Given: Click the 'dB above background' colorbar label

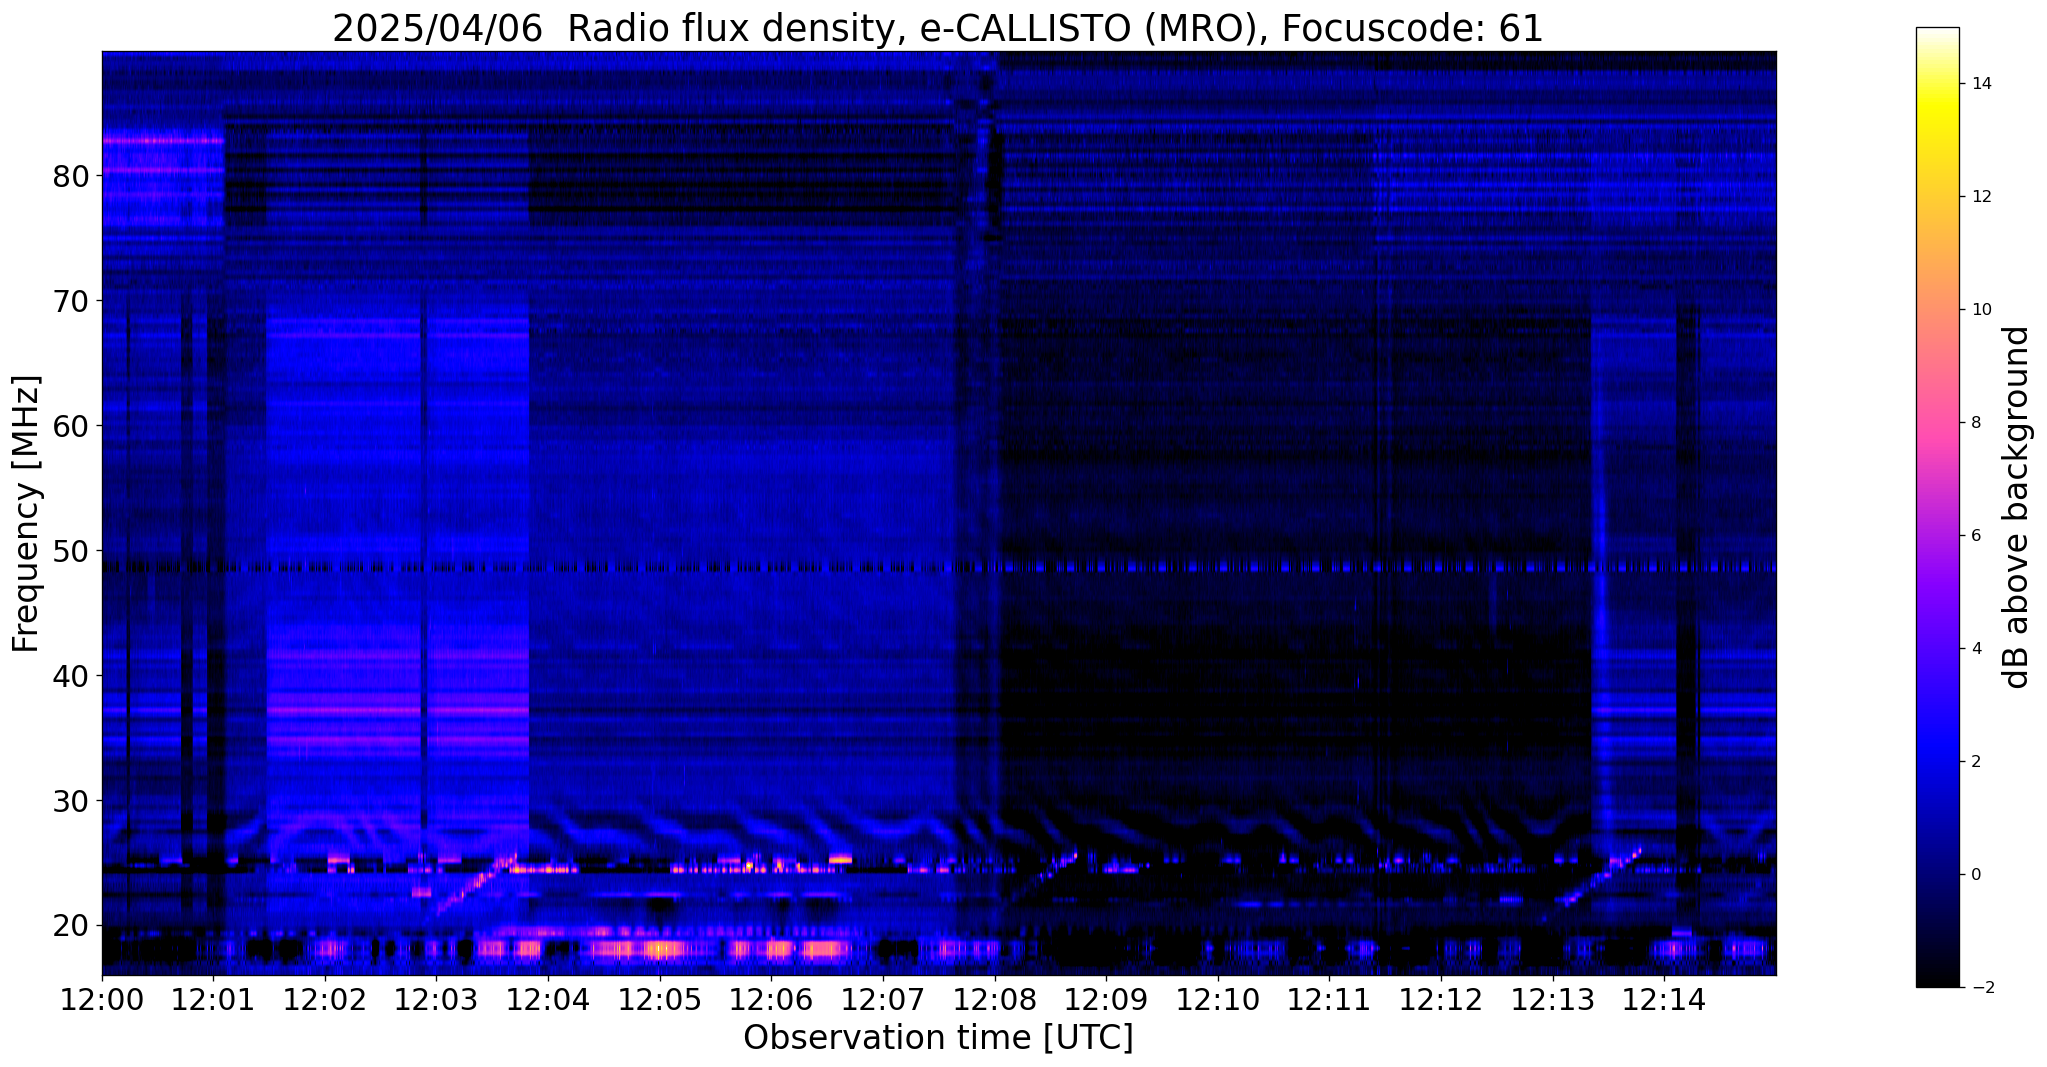Looking at the screenshot, I should tap(2017, 507).
